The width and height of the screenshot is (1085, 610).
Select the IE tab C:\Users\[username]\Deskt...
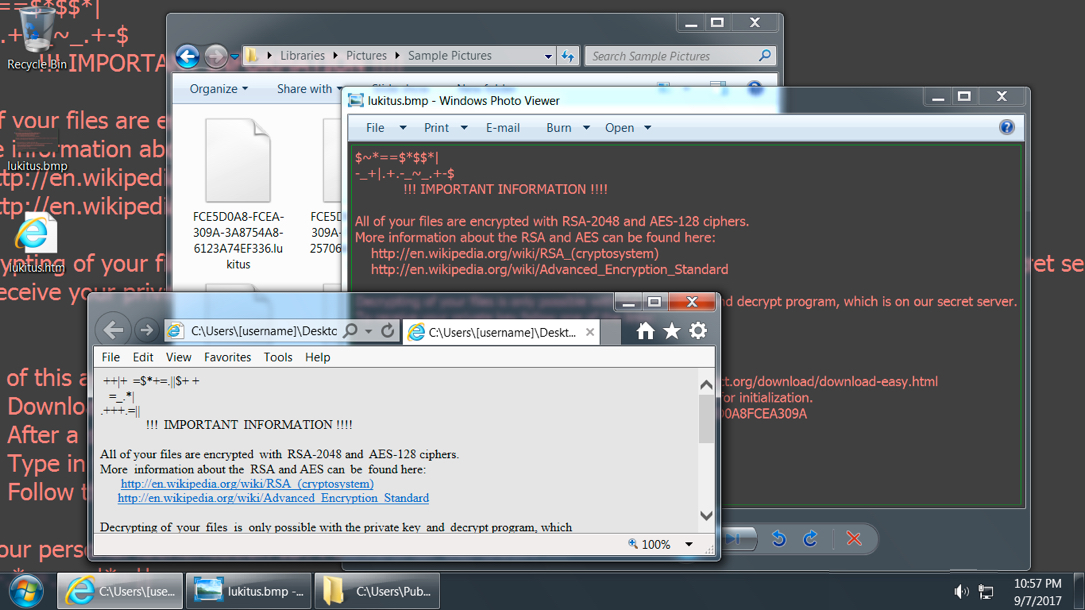click(x=501, y=332)
